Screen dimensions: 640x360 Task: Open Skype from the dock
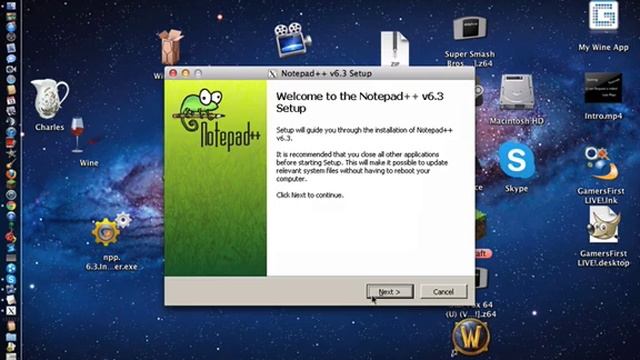click(11, 279)
